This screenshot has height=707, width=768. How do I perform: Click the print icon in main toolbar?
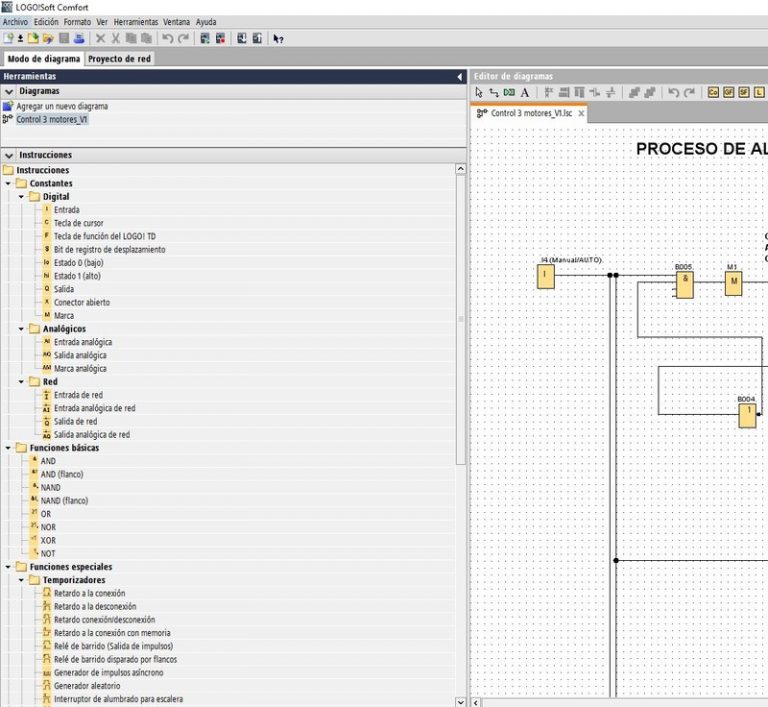tap(80, 38)
